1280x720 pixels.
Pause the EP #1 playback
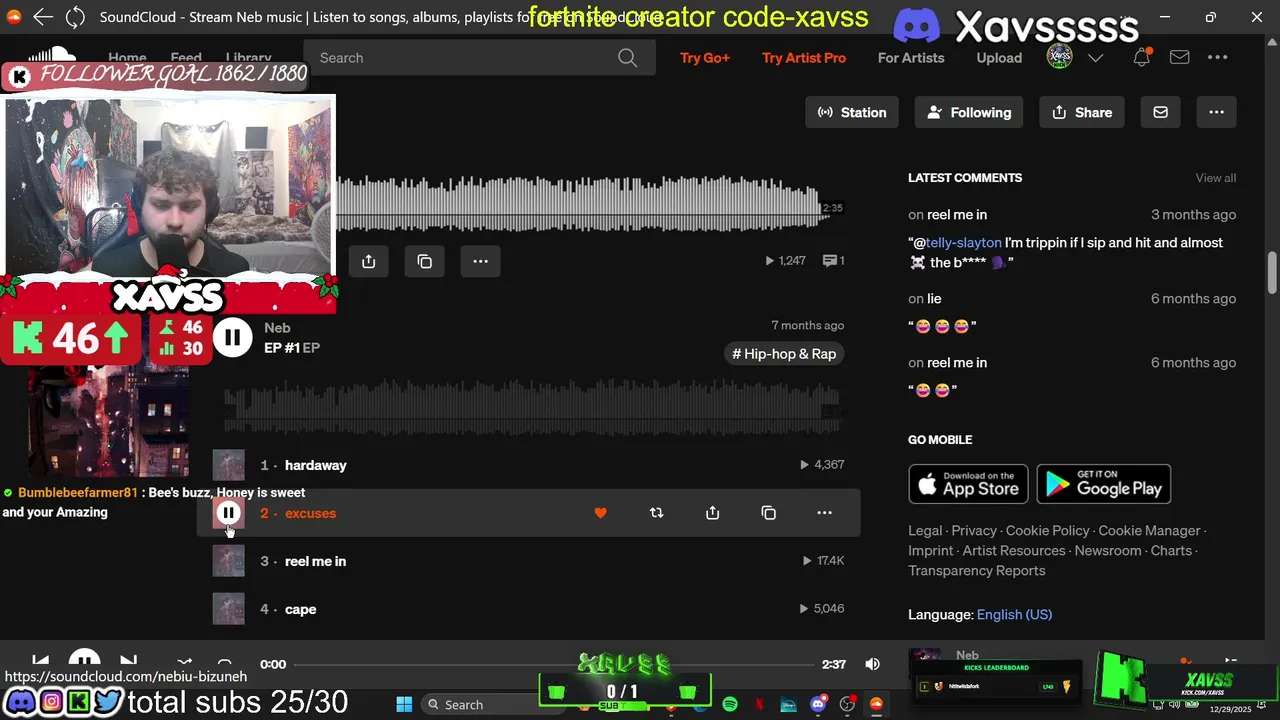[232, 337]
